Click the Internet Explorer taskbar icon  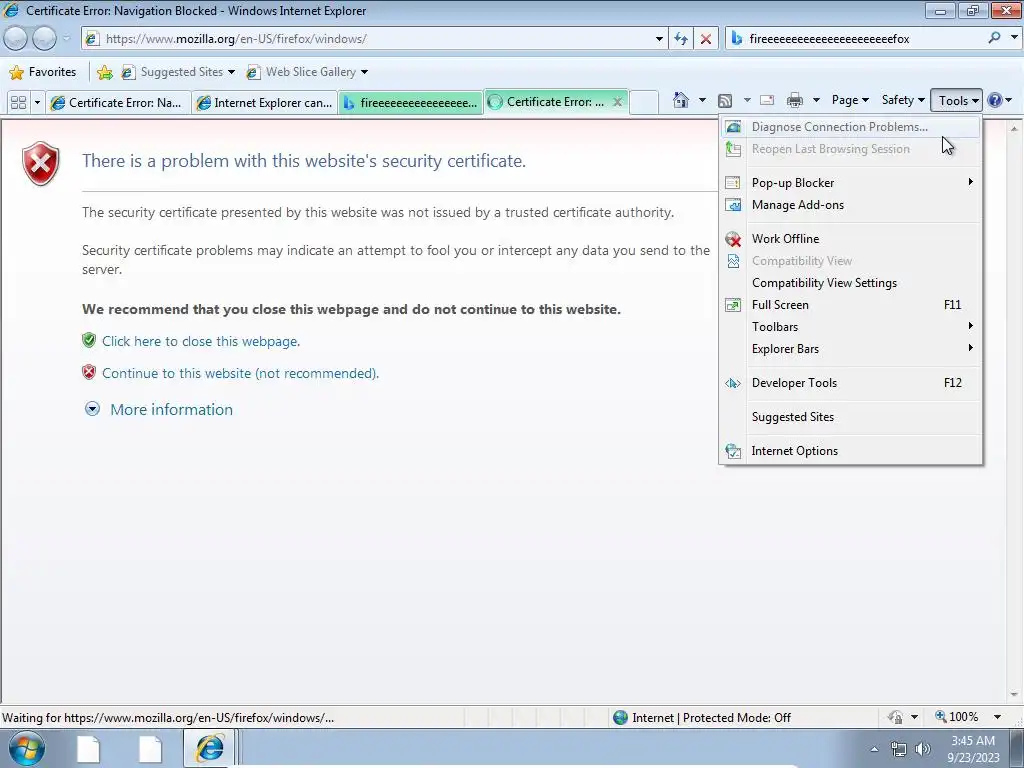tap(209, 748)
